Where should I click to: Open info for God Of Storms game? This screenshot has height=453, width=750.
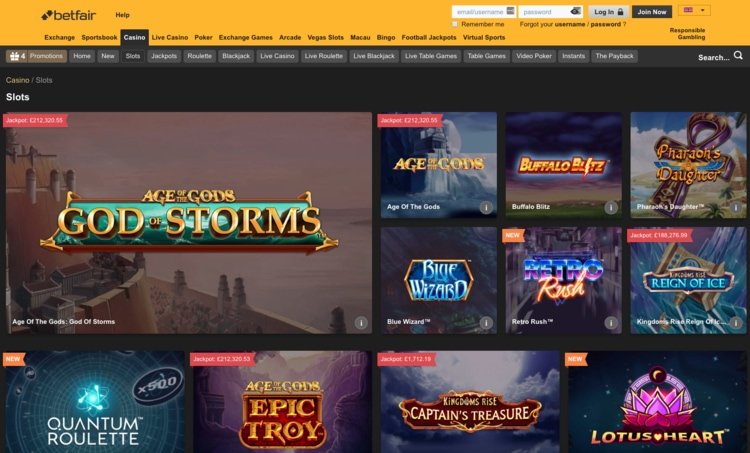click(361, 323)
